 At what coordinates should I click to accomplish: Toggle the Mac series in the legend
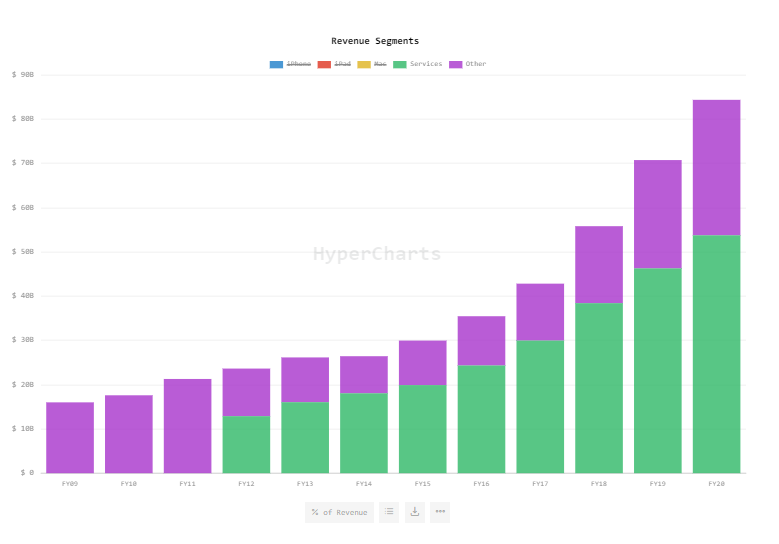click(380, 64)
